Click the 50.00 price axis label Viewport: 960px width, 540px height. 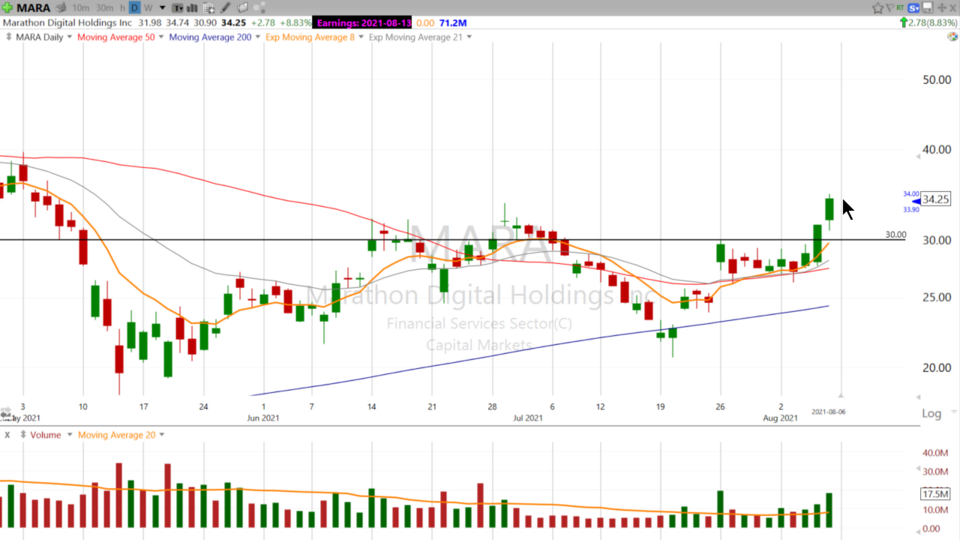[937, 80]
